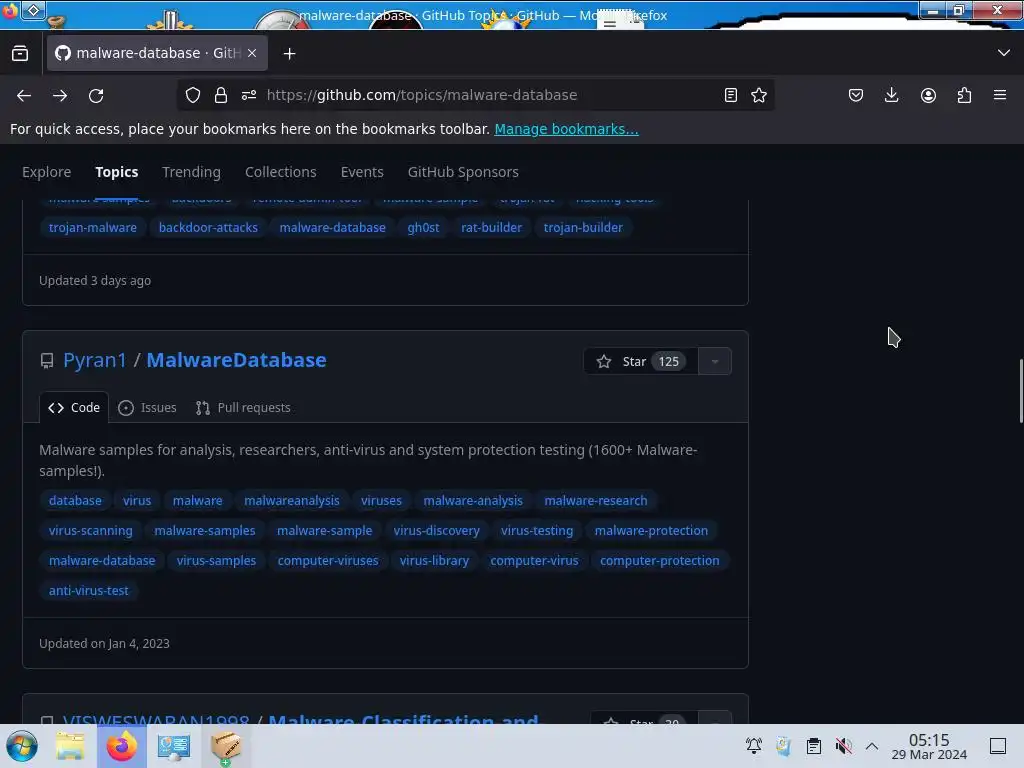Click the show desktop button in tray
The width and height of the screenshot is (1024, 768).
point(998,745)
